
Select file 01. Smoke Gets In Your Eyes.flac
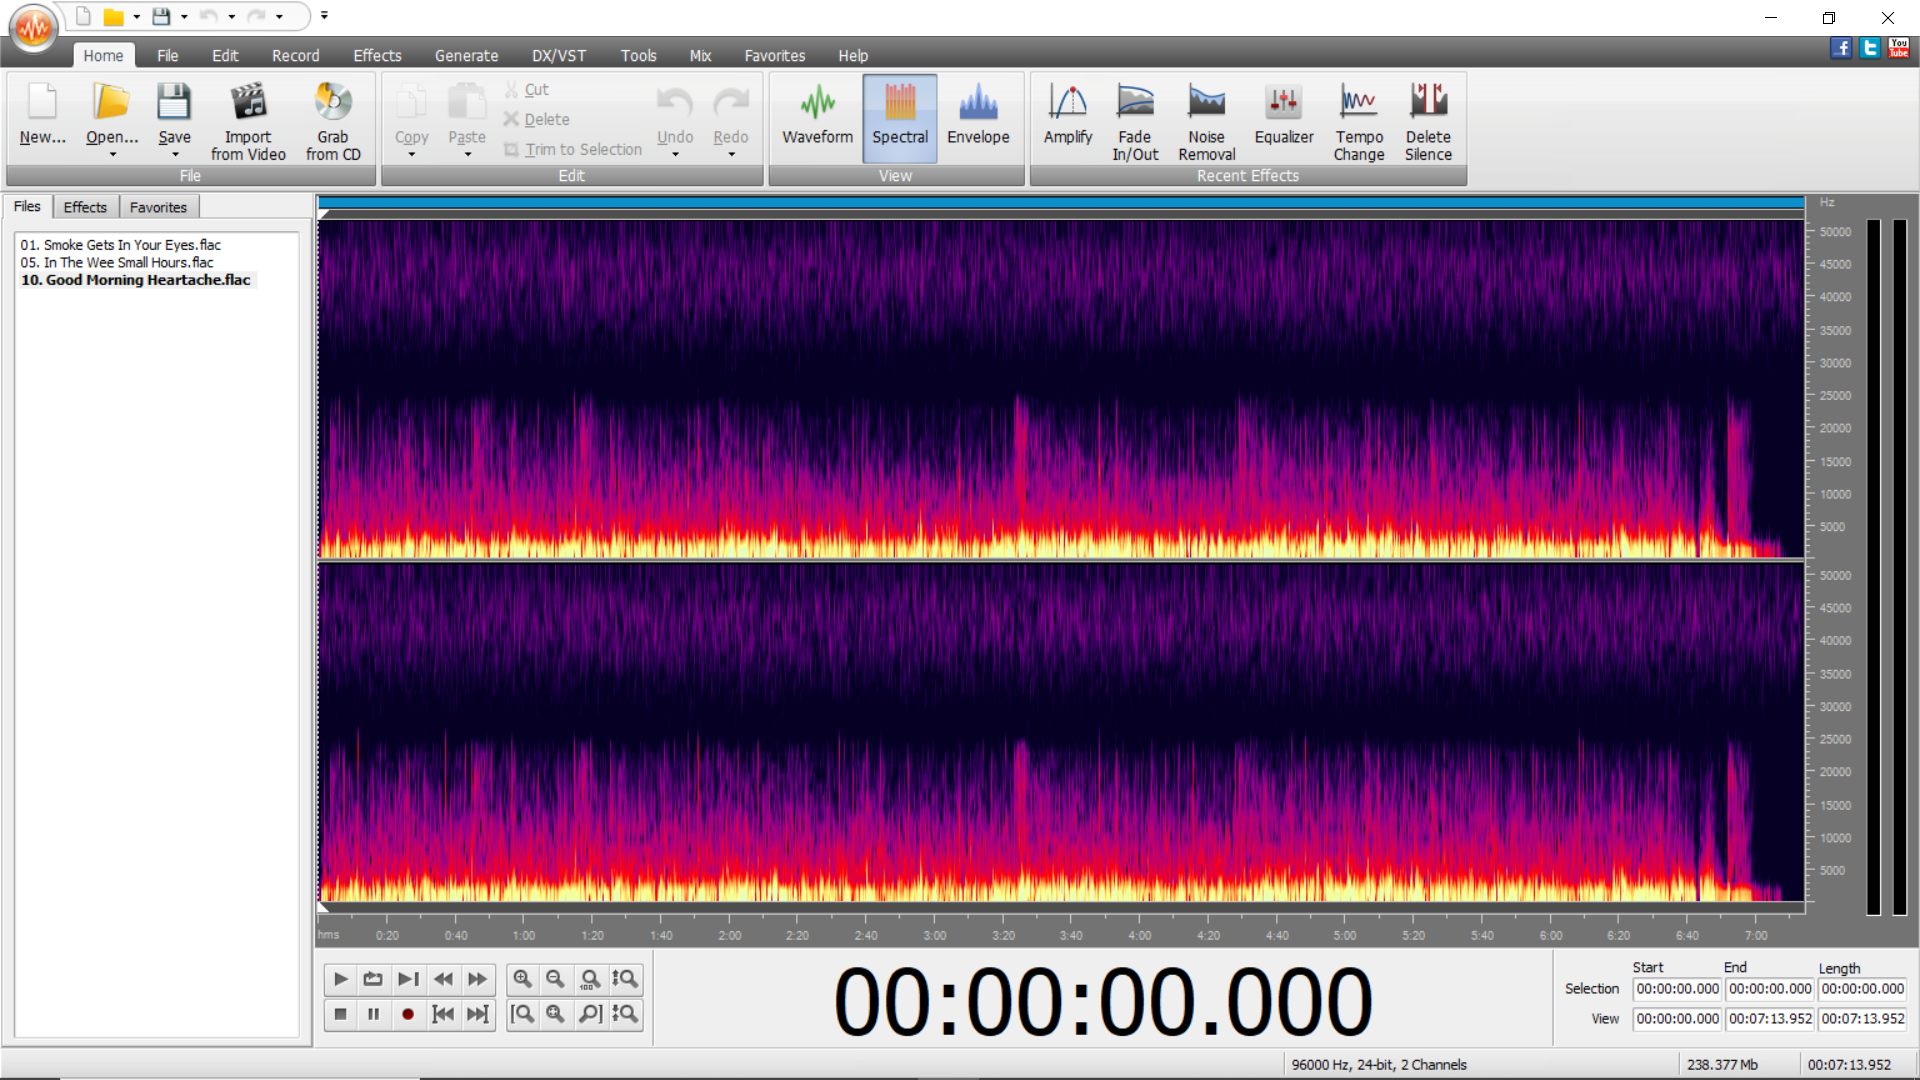pos(120,245)
